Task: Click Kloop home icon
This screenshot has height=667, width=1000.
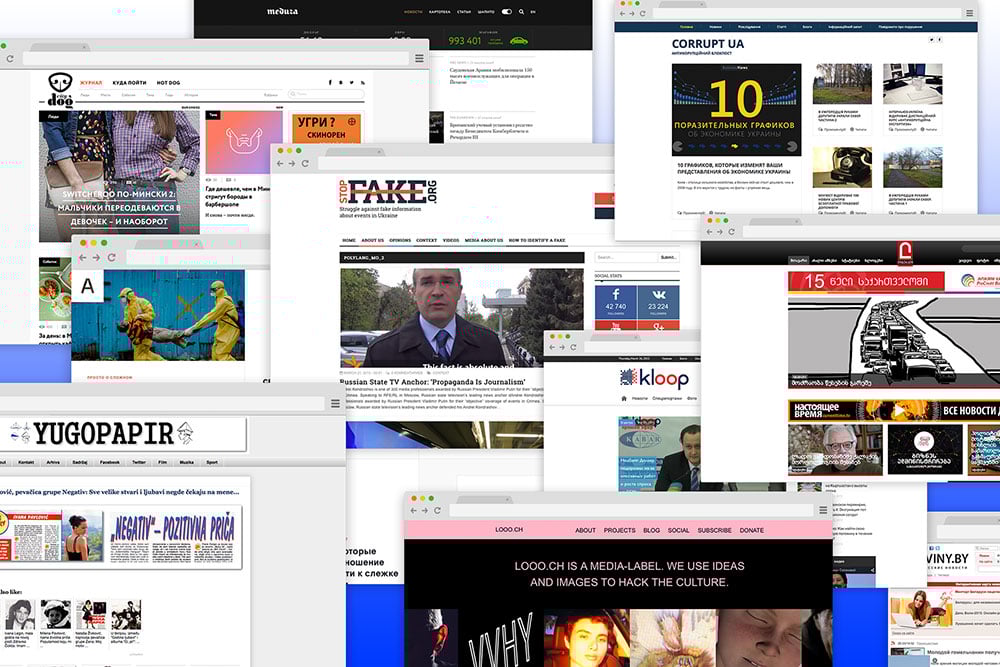Action: coord(624,399)
